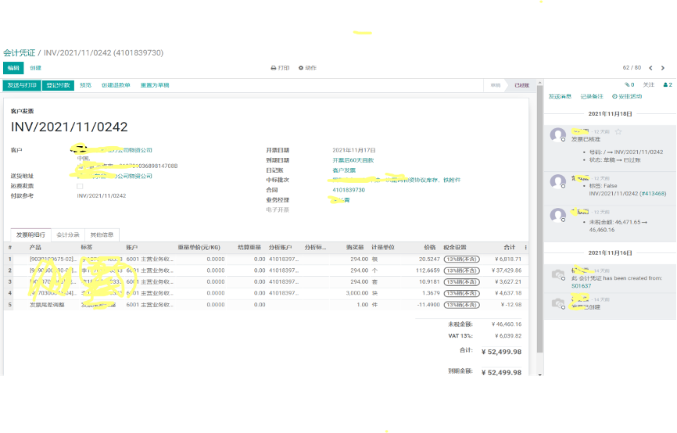This screenshot has height=433, width=677.
Task: Click the table column options icon after 合计
Action: [525, 247]
